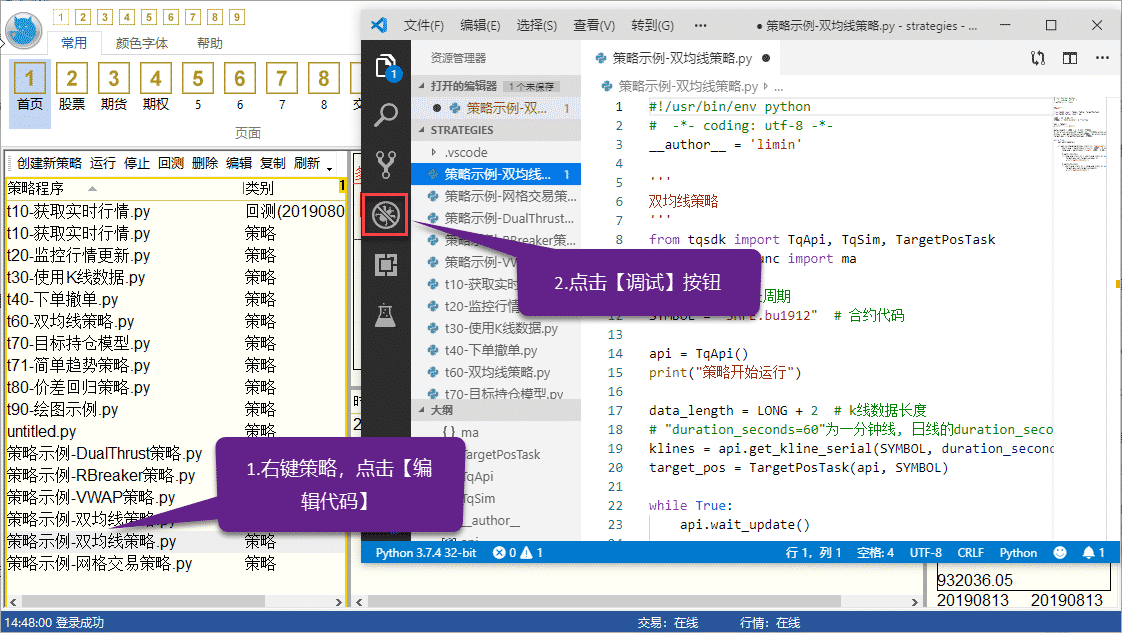Click 行 1, 列 1 cursor position
The image size is (1122, 633).
coord(813,552)
